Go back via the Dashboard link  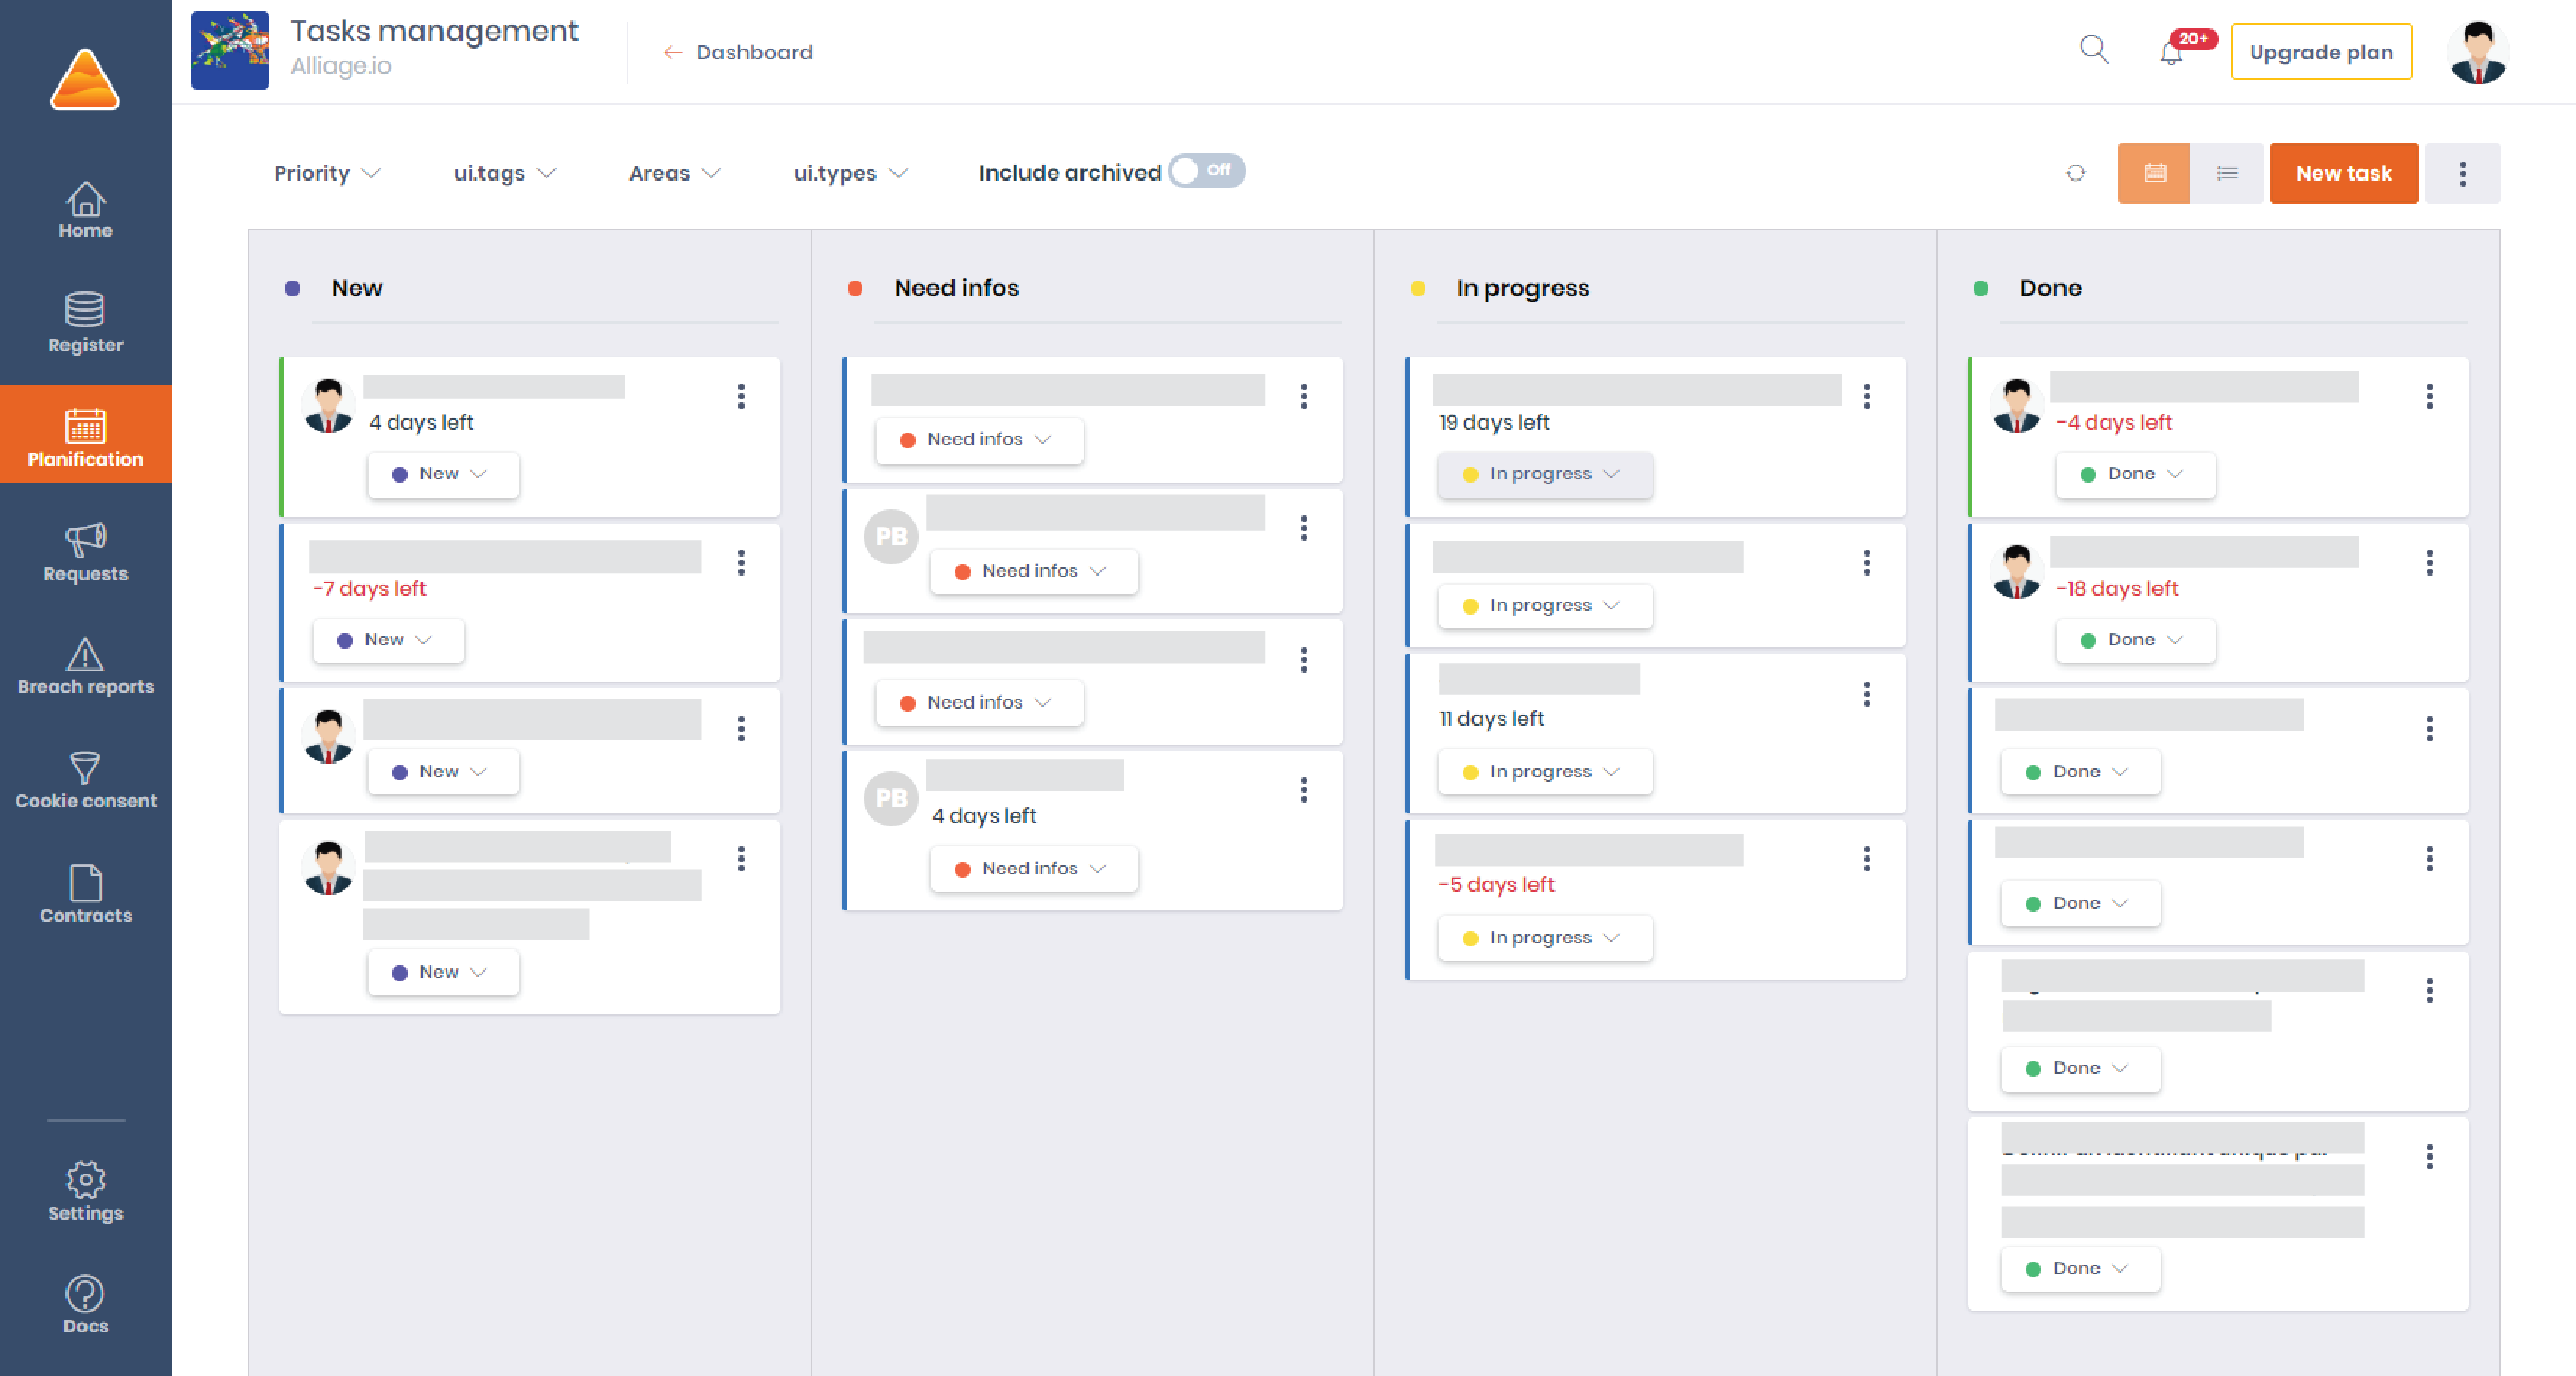738,52
